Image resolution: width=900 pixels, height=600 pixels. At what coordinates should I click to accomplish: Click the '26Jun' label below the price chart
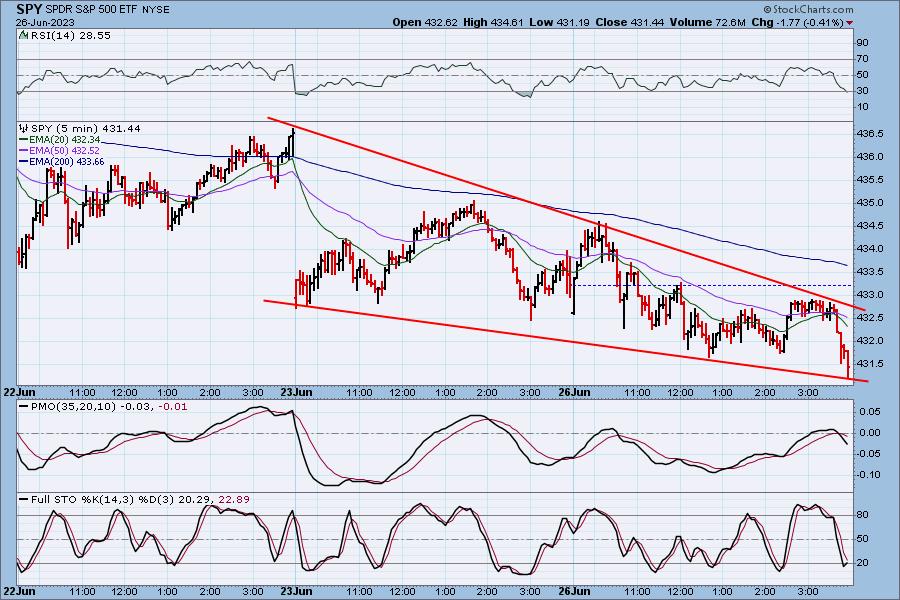574,392
